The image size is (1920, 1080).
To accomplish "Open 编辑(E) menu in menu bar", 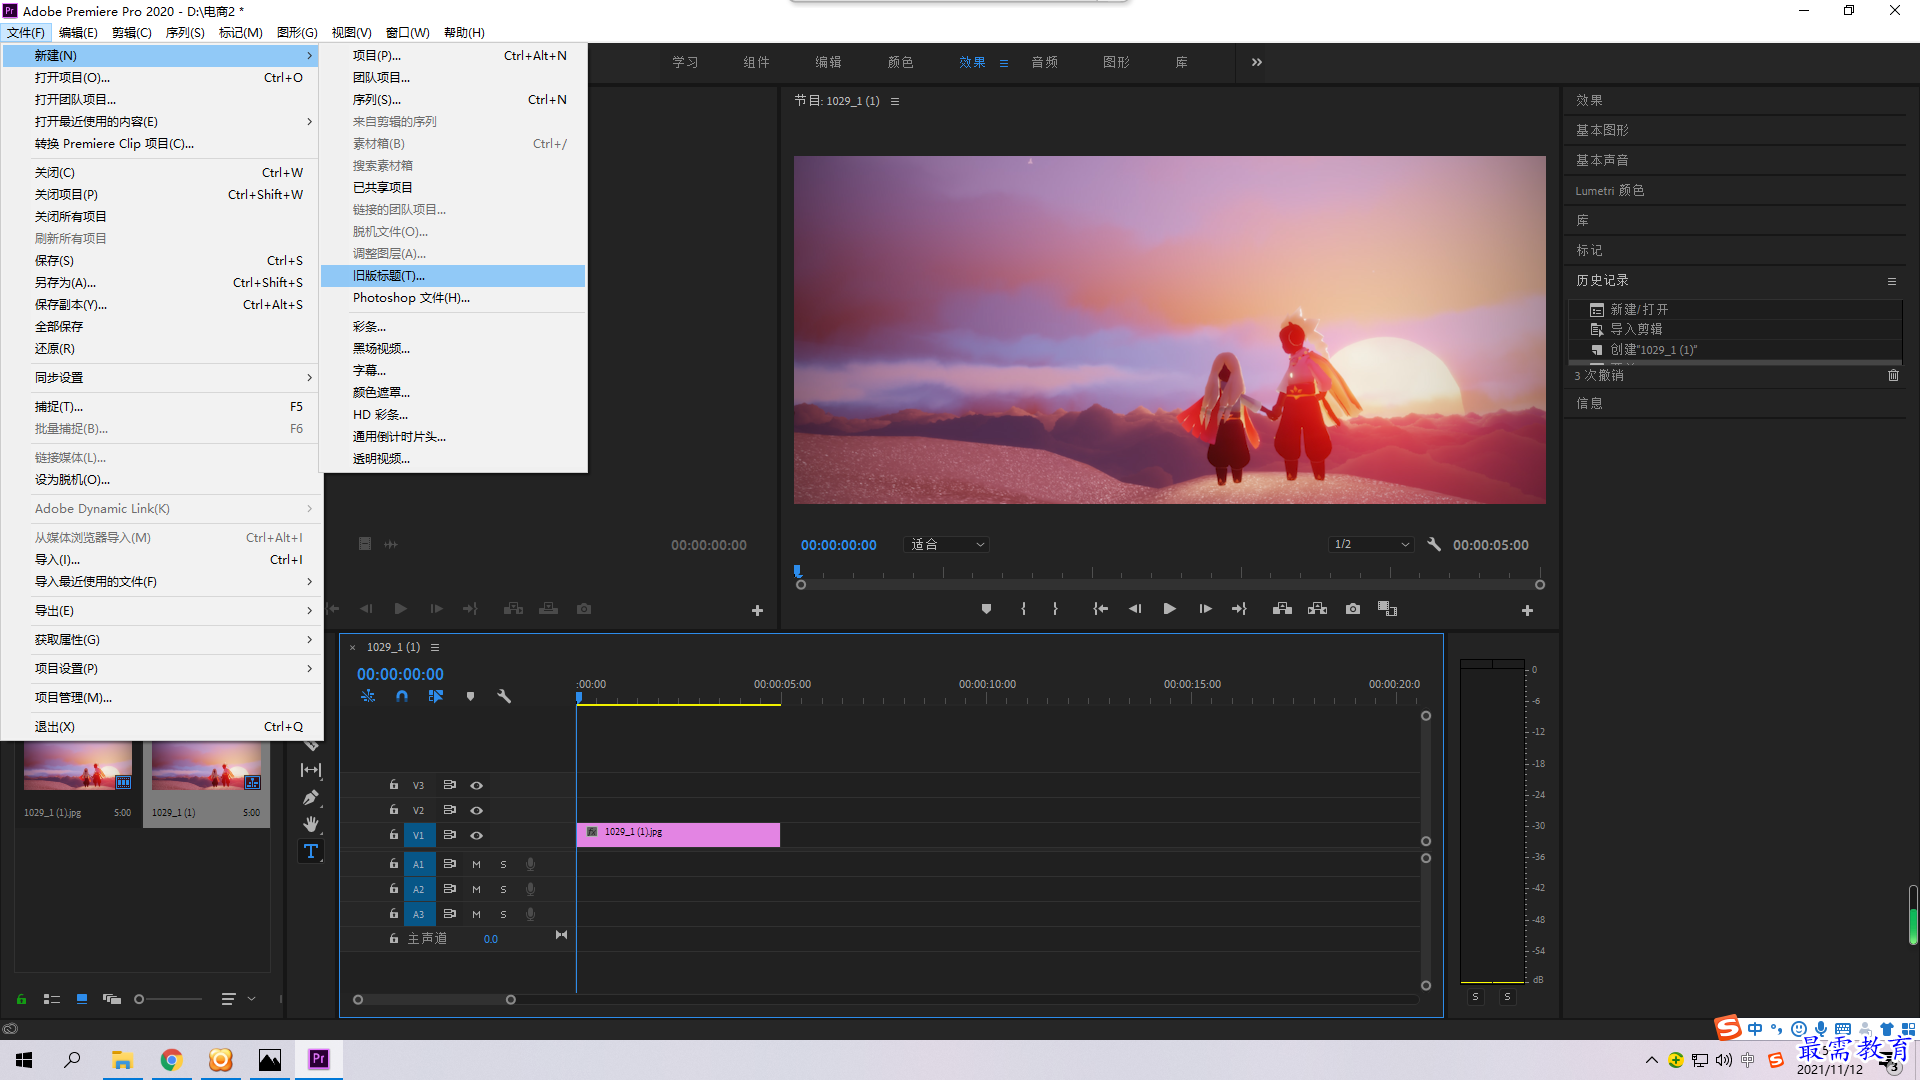I will (x=78, y=32).
